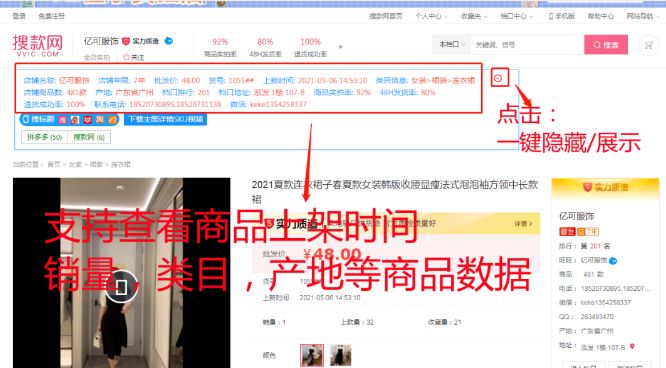Click 帮助中心 in top navigation
666x368 pixels.
coord(601,16)
